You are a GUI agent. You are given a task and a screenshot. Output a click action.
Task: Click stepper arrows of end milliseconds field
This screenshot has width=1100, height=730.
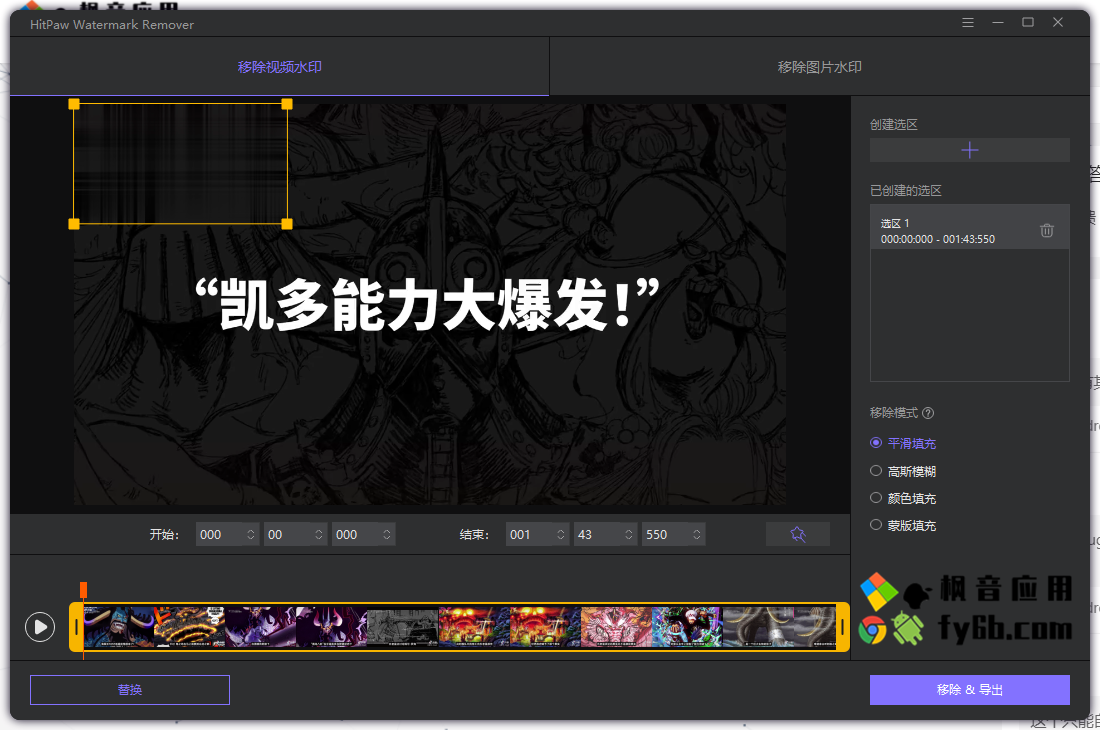point(697,534)
